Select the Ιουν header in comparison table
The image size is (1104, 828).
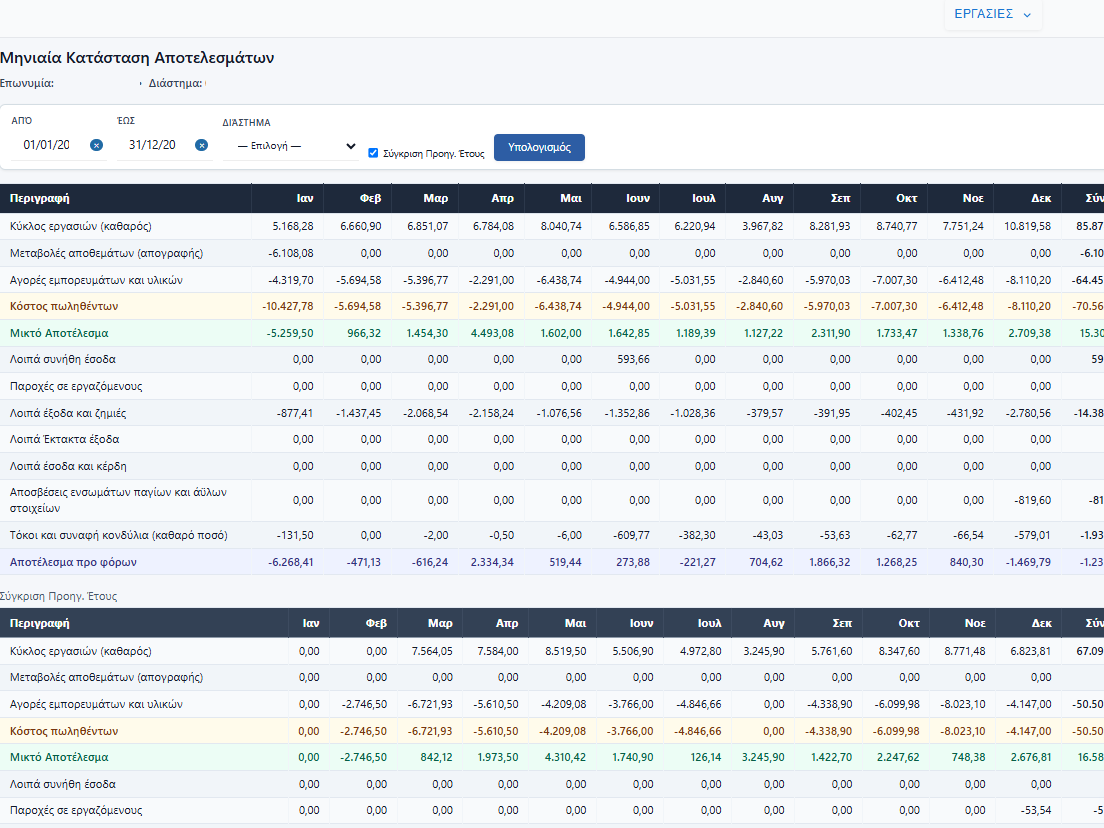[641, 623]
